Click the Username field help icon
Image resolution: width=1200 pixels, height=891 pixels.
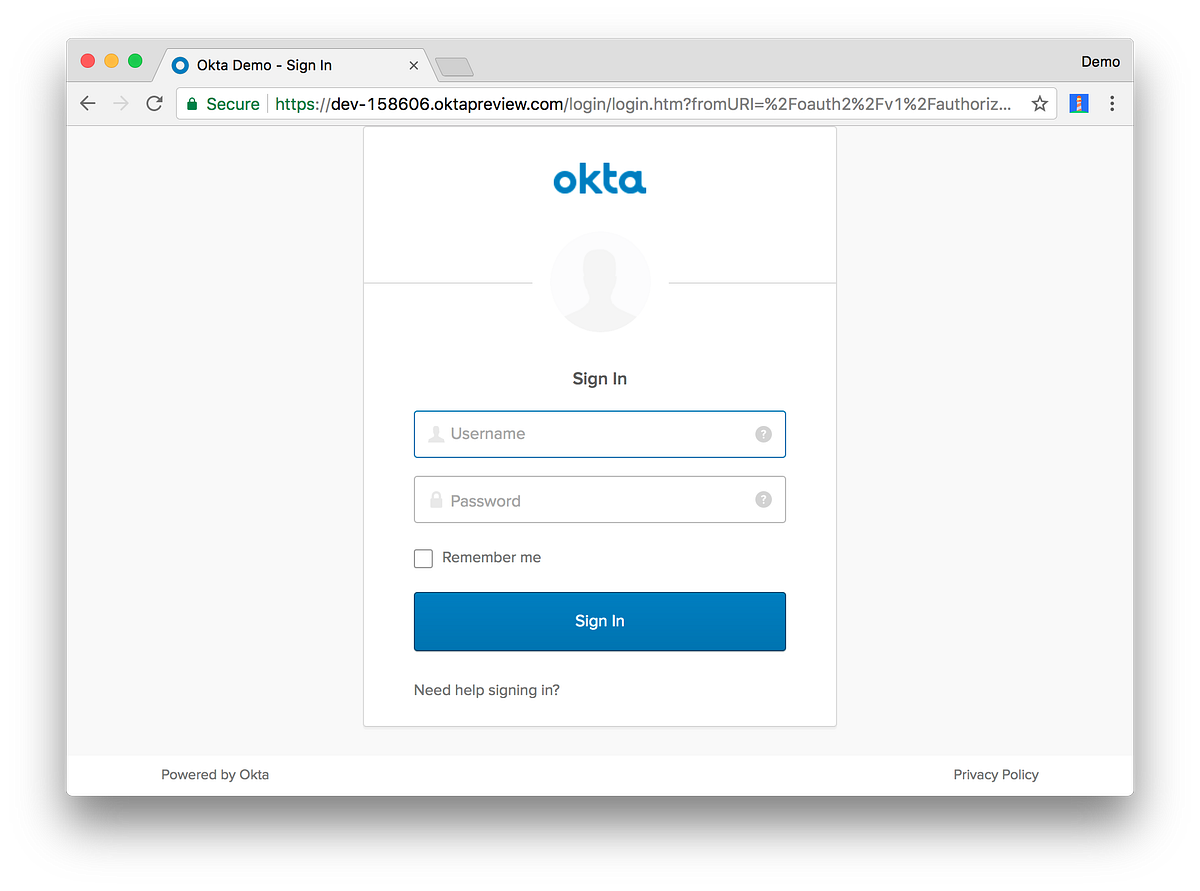tap(764, 434)
